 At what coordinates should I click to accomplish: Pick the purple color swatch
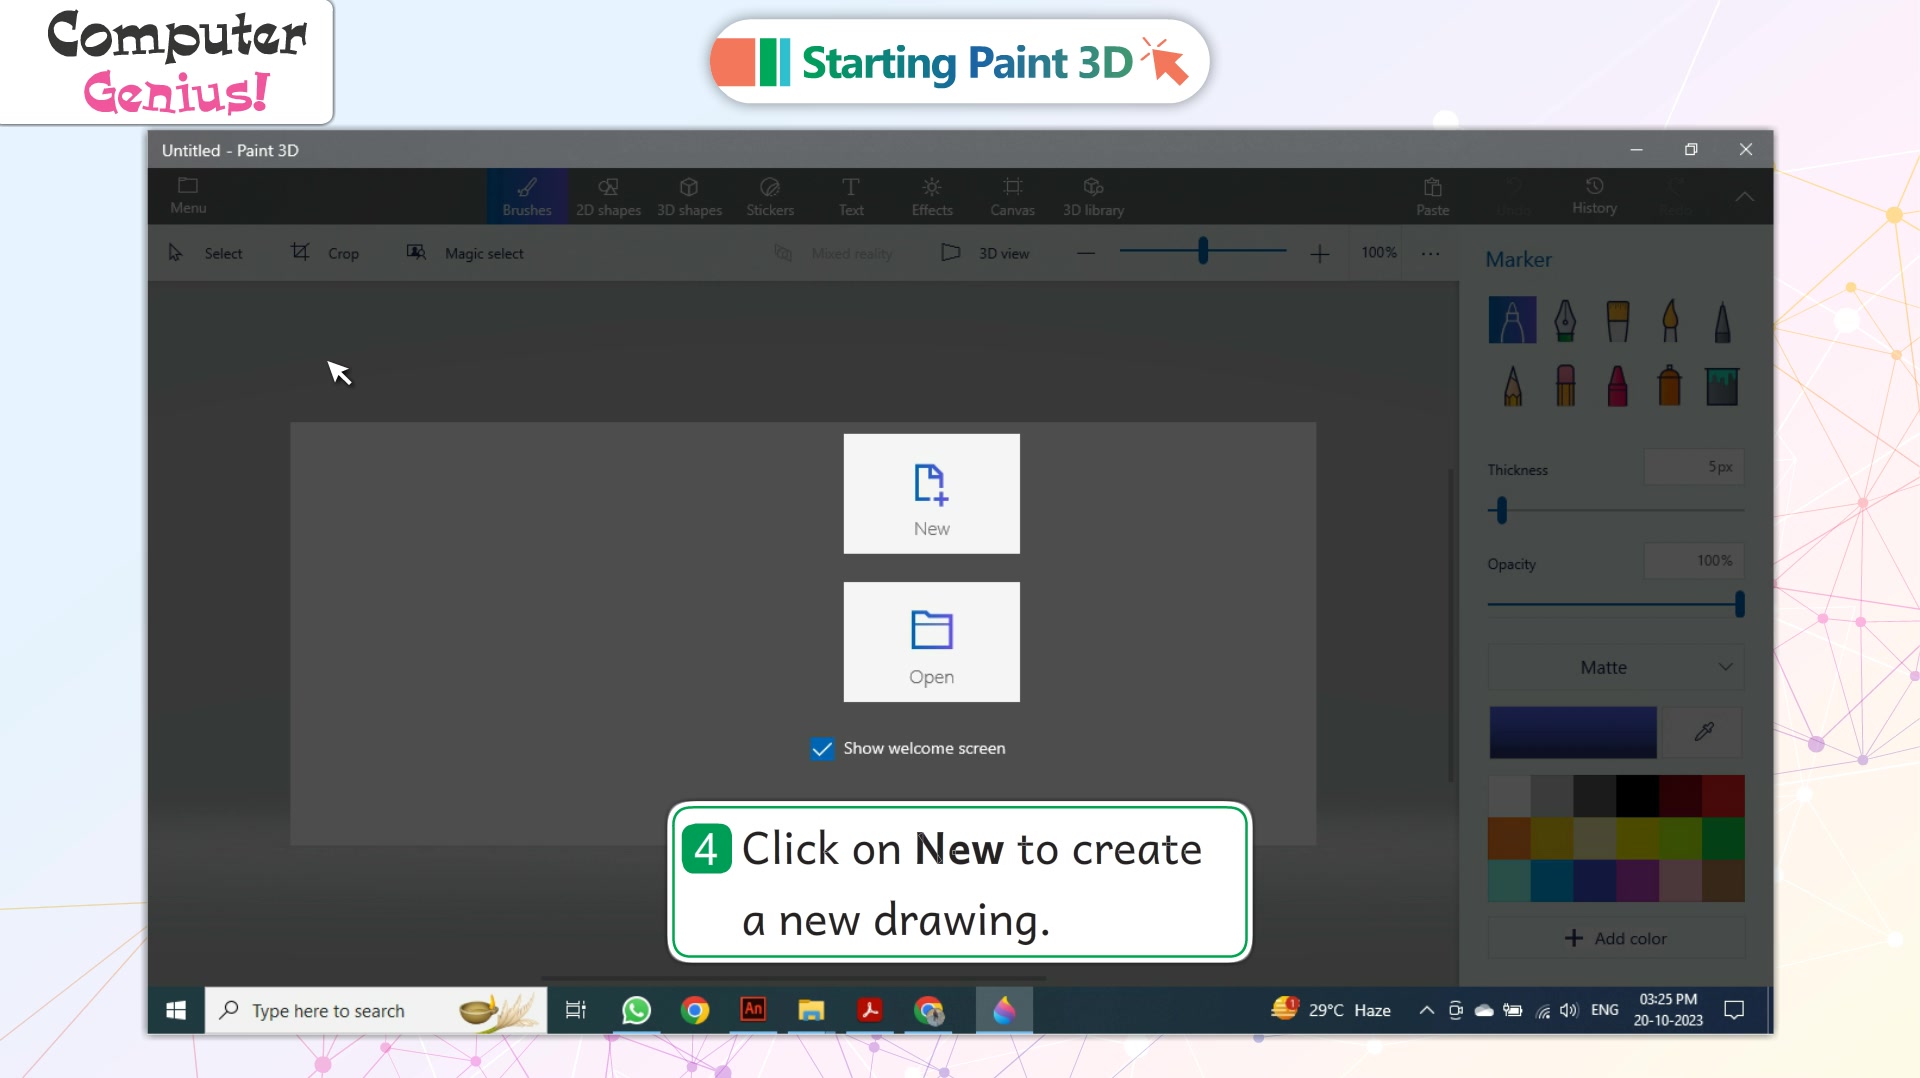click(x=1637, y=881)
